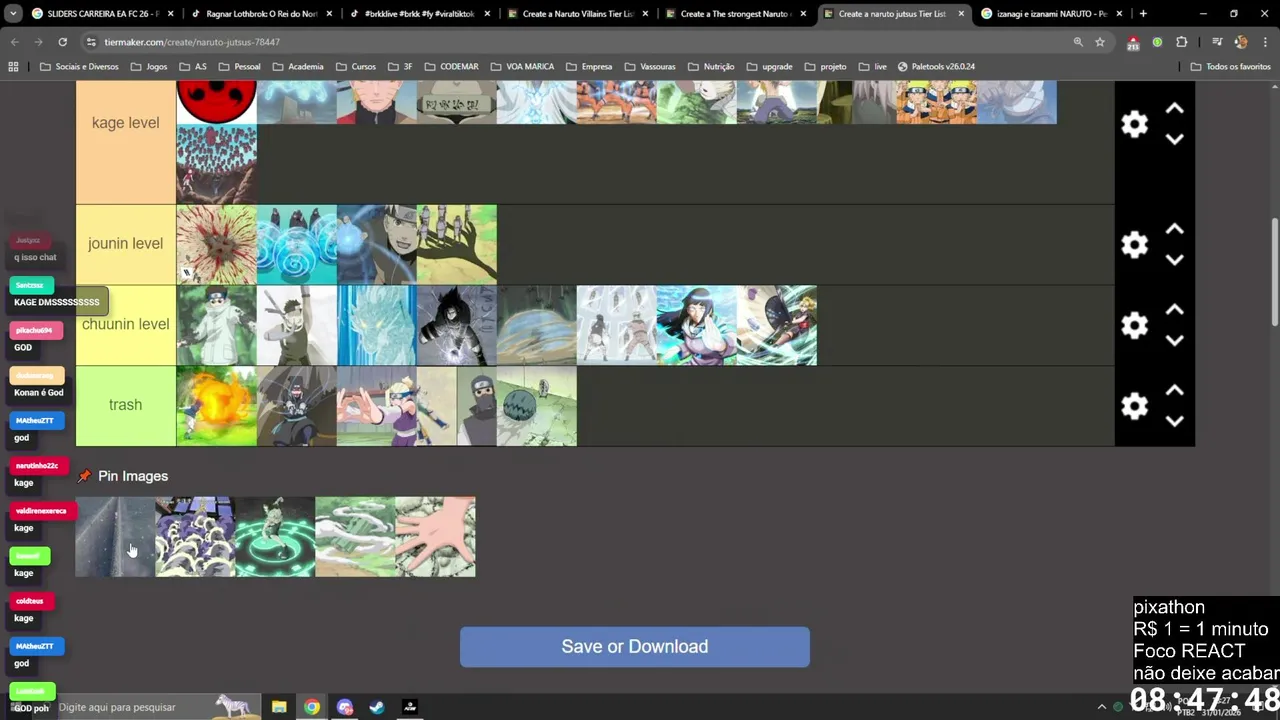Click the Save or Download button

635,647
